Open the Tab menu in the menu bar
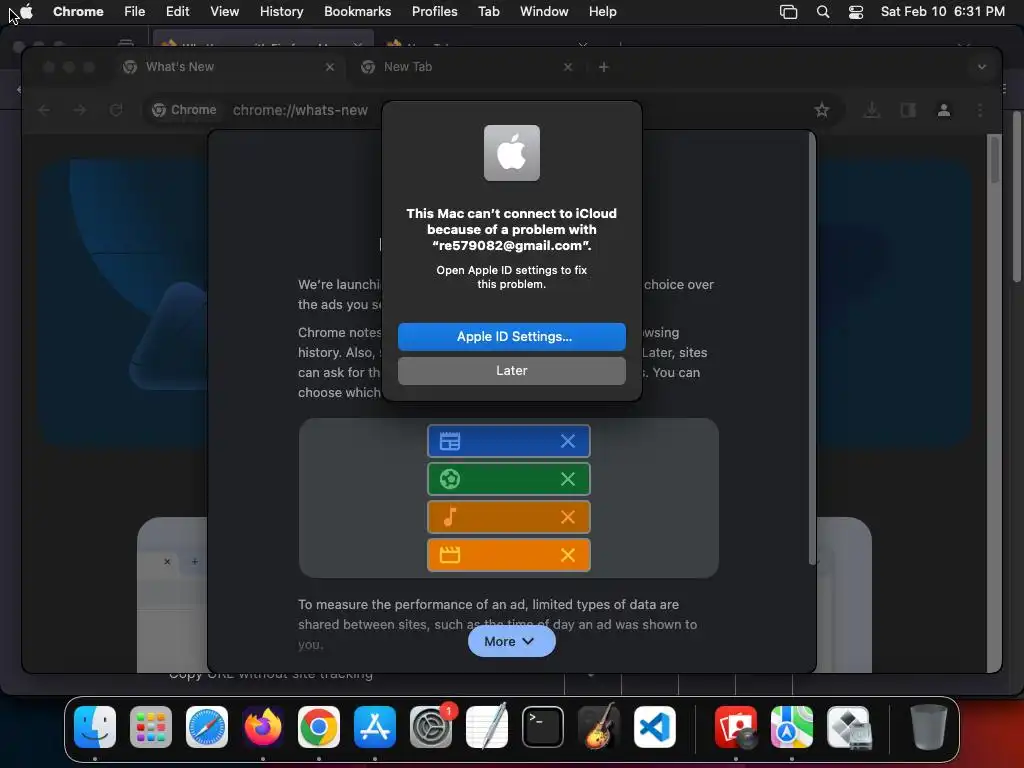Screen dimensions: 1024x768 [488, 11]
